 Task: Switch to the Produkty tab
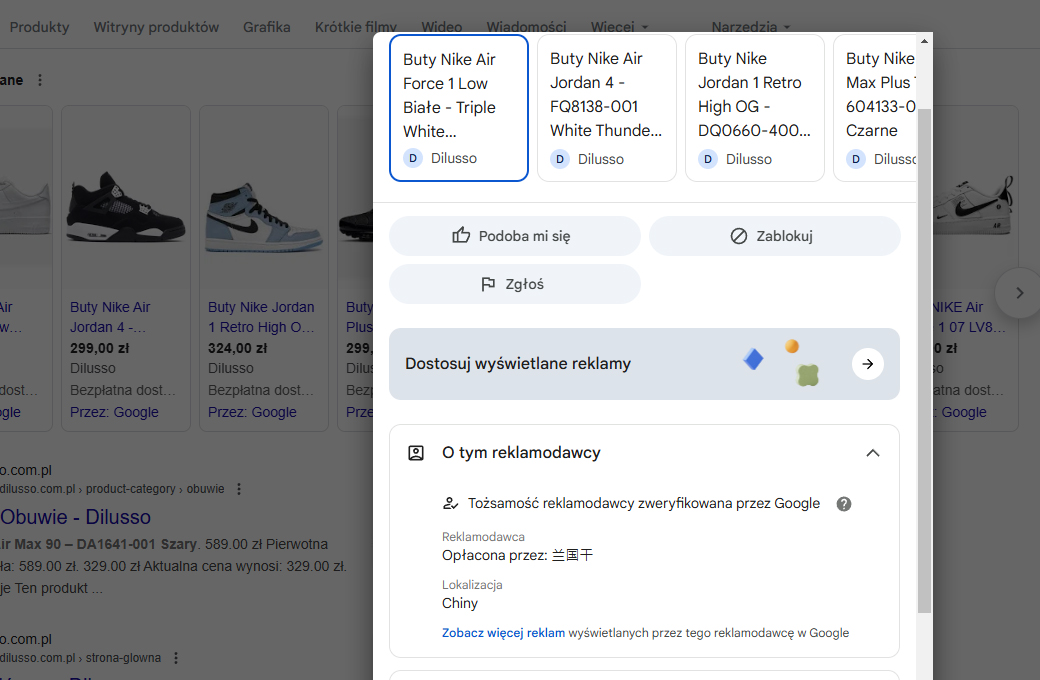pyautogui.click(x=39, y=27)
